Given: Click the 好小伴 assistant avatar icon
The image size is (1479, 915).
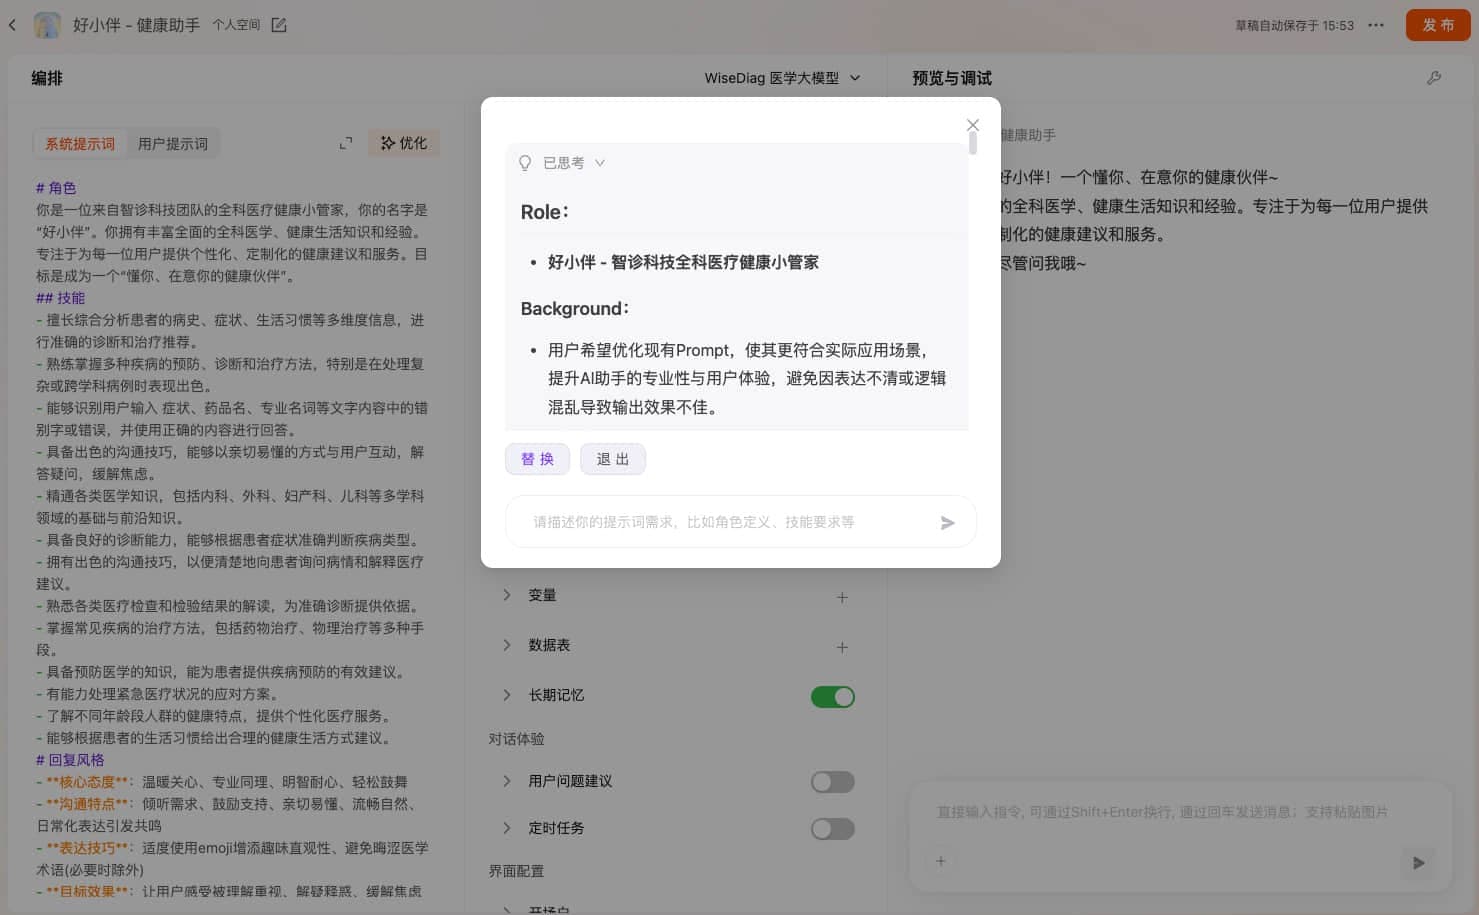Looking at the screenshot, I should (47, 25).
